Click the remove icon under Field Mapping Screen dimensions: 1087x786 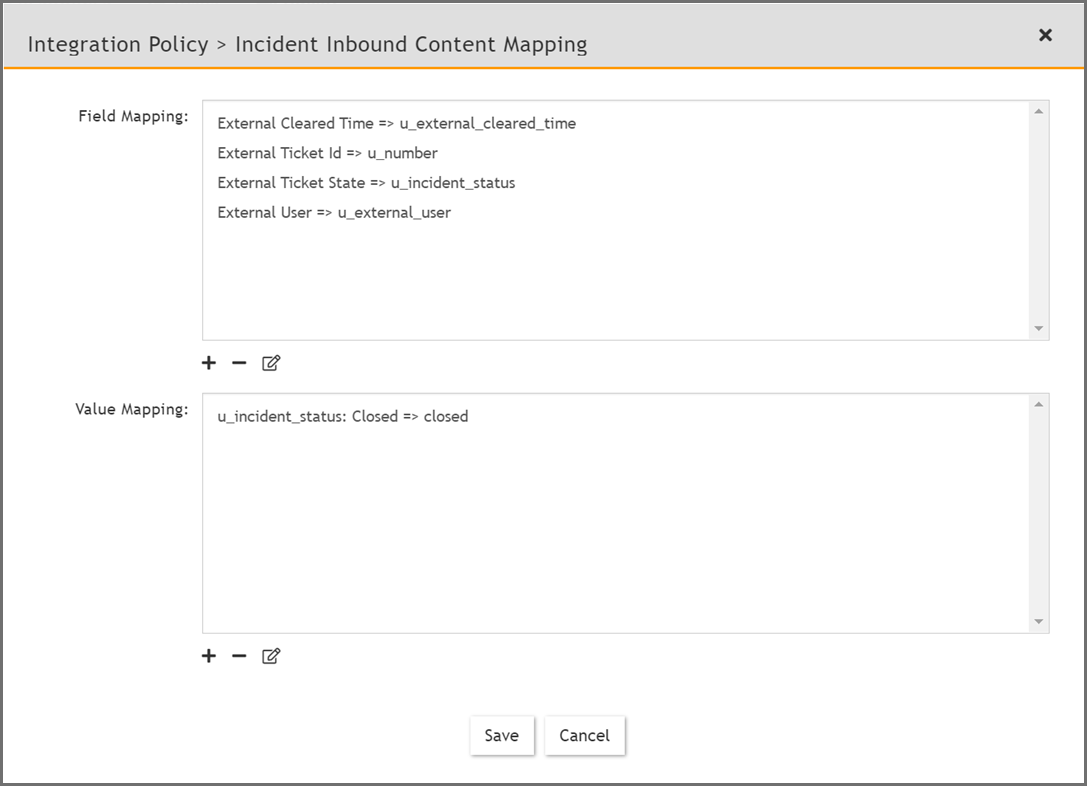(238, 362)
